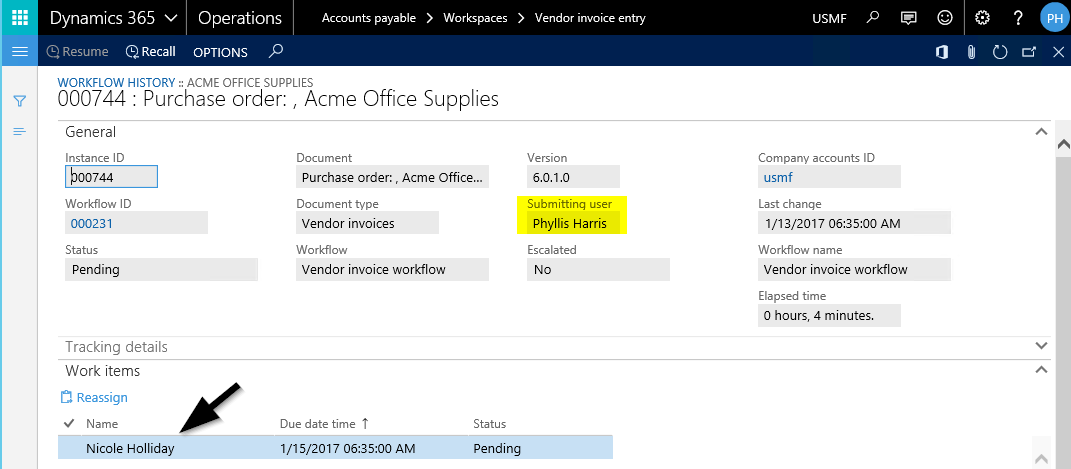The image size is (1071, 469).
Task: Click the smiley feedback icon
Action: click(x=944, y=18)
